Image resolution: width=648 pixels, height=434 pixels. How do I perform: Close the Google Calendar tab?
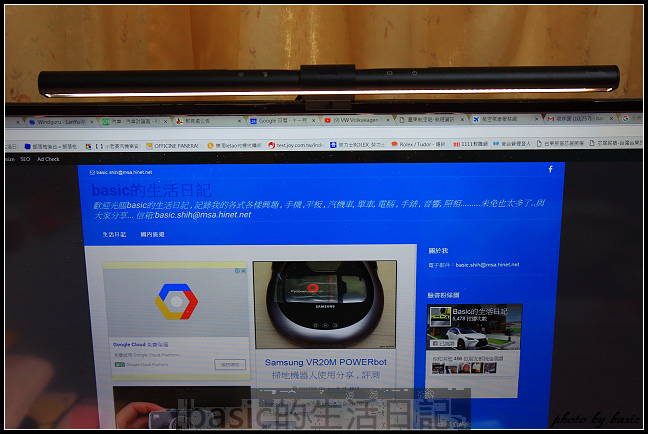[x=313, y=120]
